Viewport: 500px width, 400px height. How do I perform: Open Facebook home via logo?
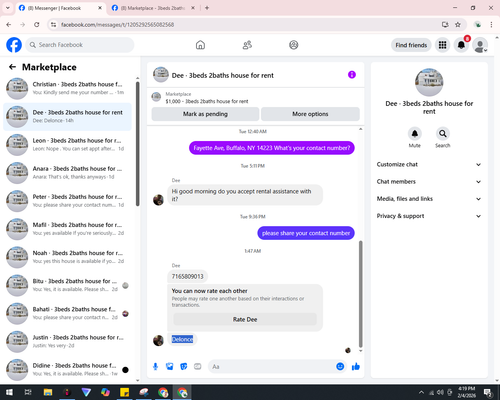(14, 45)
